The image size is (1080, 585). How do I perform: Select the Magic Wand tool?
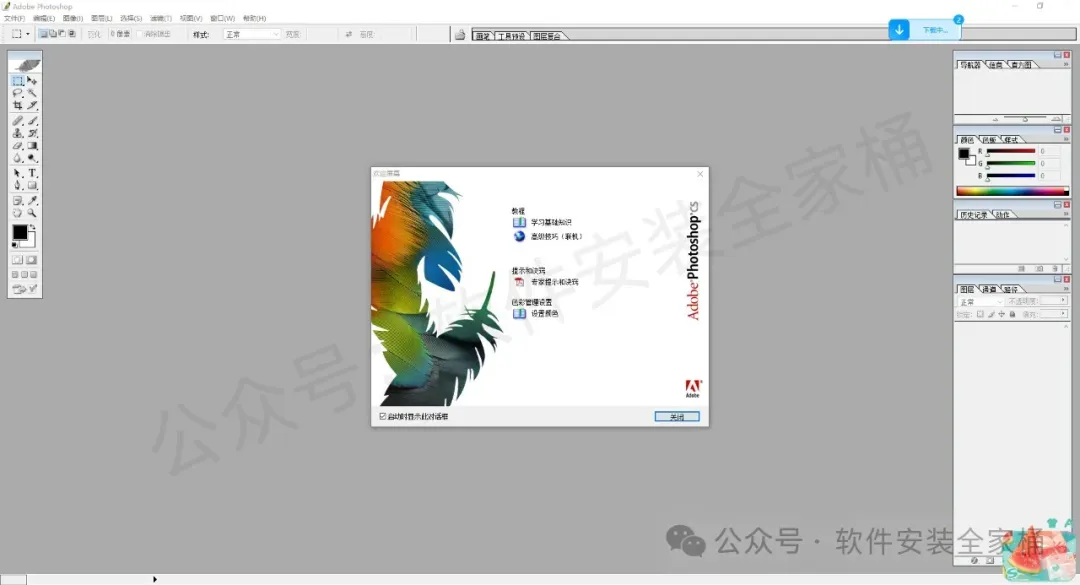[x=32, y=93]
